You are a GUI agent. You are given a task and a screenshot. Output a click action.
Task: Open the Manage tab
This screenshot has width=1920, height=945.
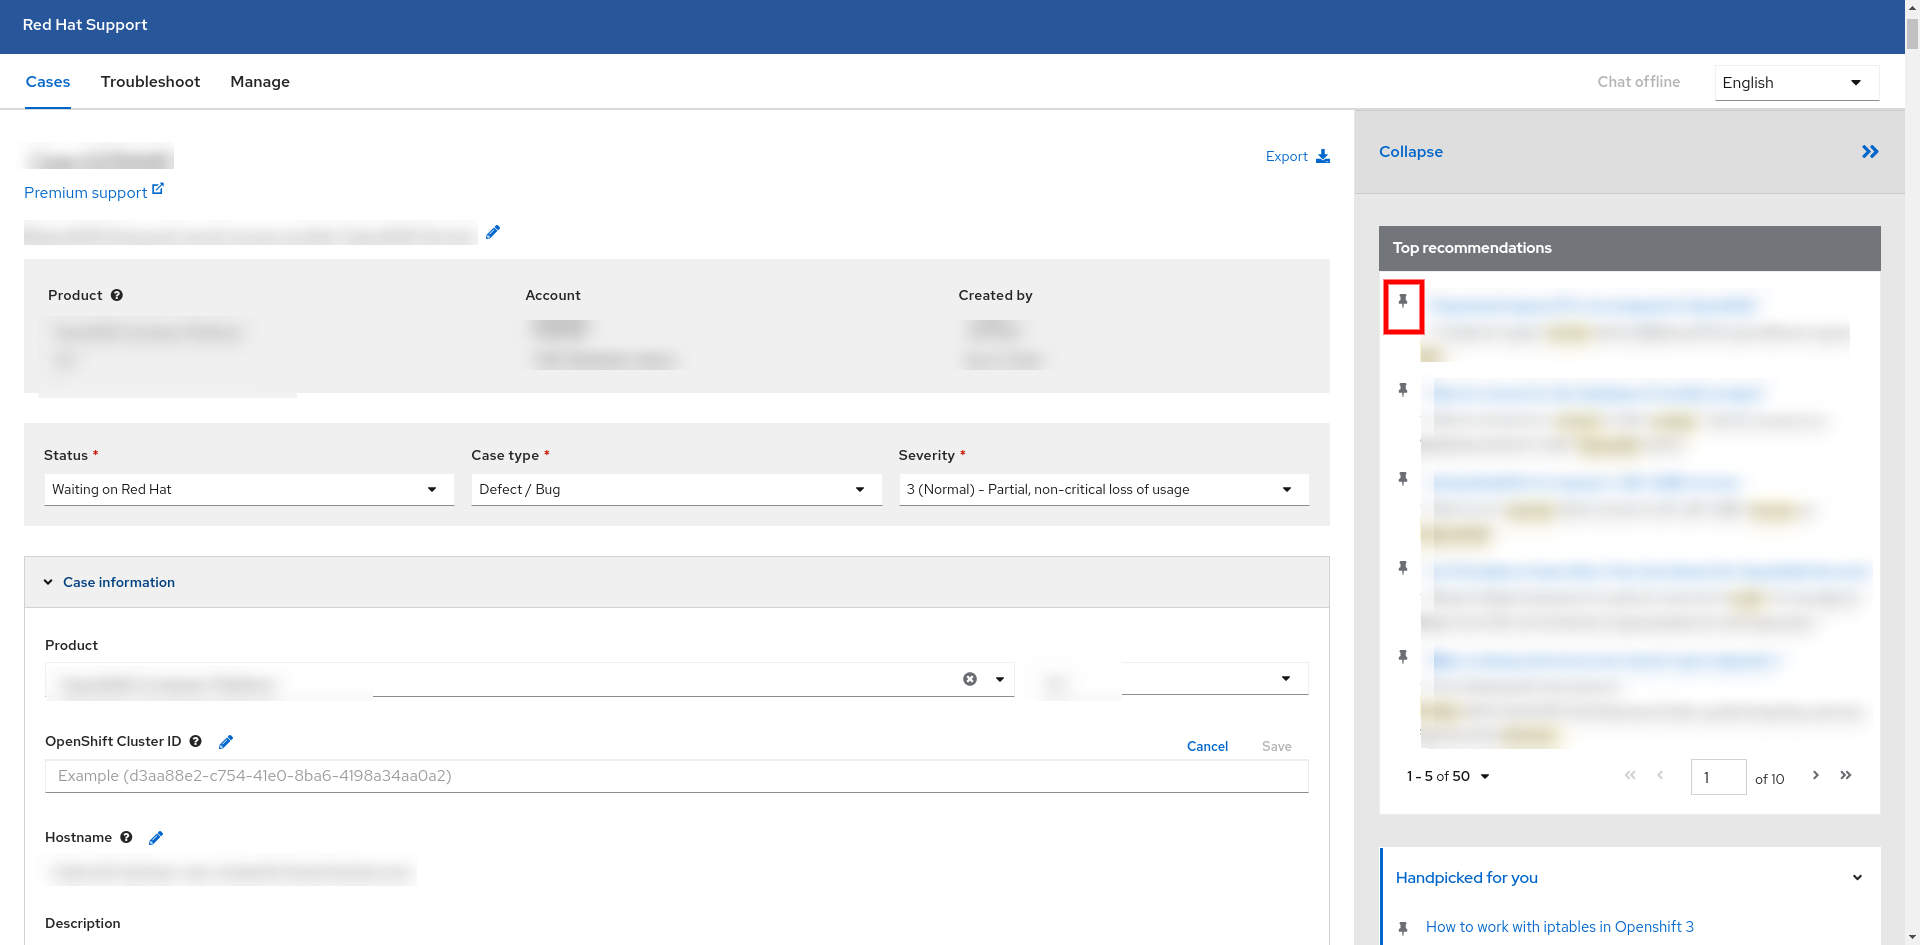coord(260,82)
